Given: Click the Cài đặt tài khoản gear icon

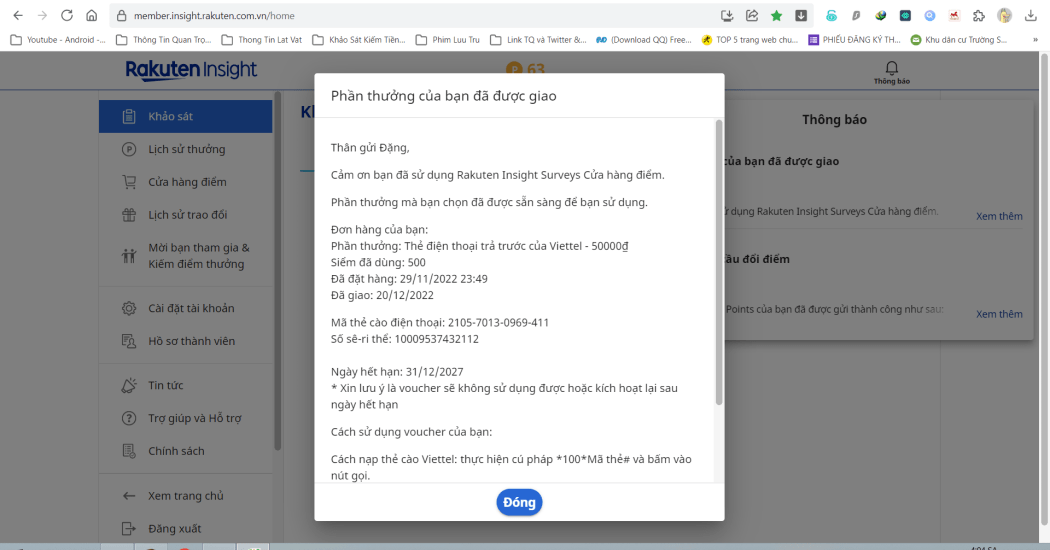Looking at the screenshot, I should pos(129,308).
